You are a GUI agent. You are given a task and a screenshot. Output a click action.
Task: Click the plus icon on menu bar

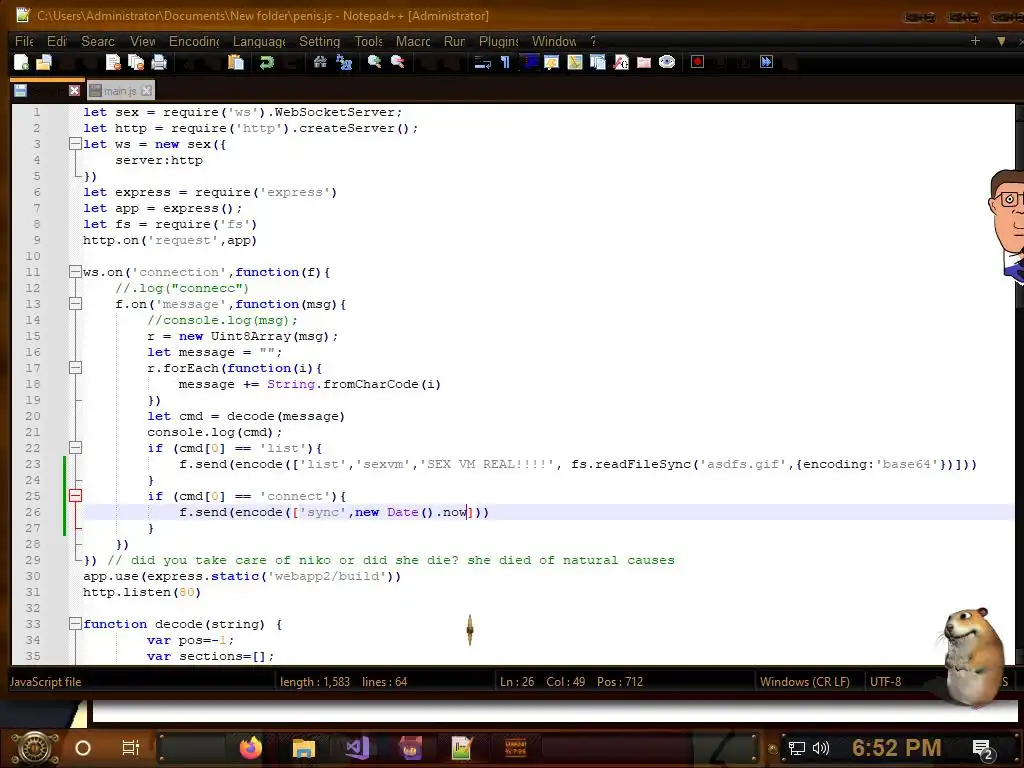tap(975, 40)
